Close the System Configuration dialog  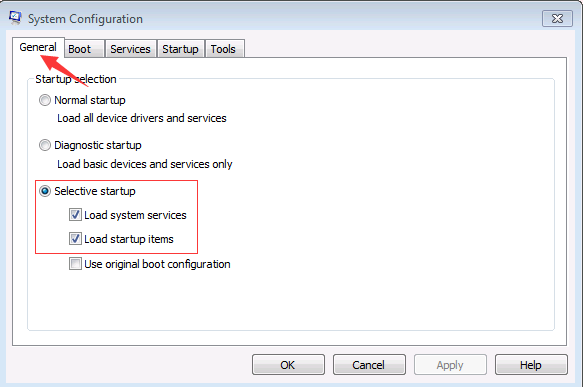(x=557, y=19)
